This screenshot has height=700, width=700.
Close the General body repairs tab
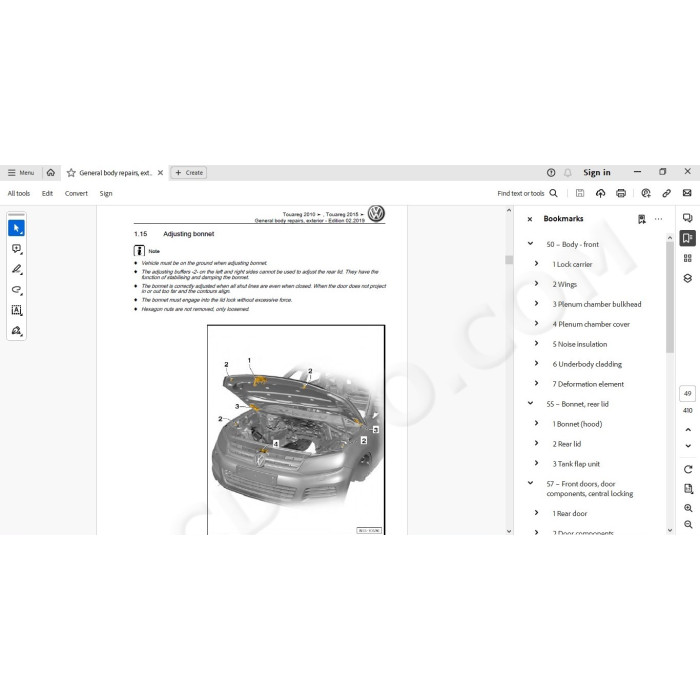pyautogui.click(x=160, y=173)
